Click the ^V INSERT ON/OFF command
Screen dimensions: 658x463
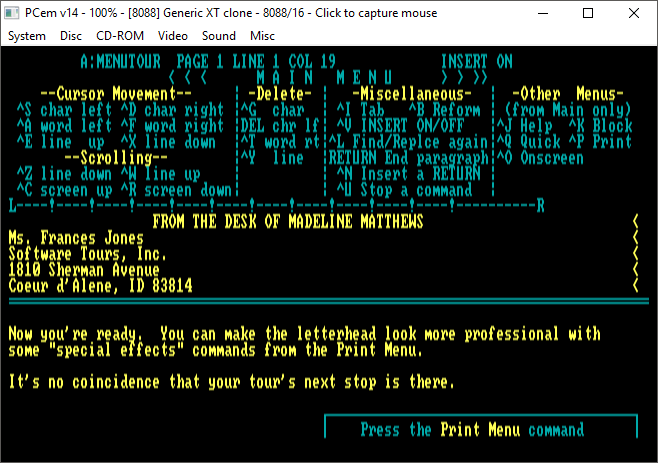click(400, 126)
